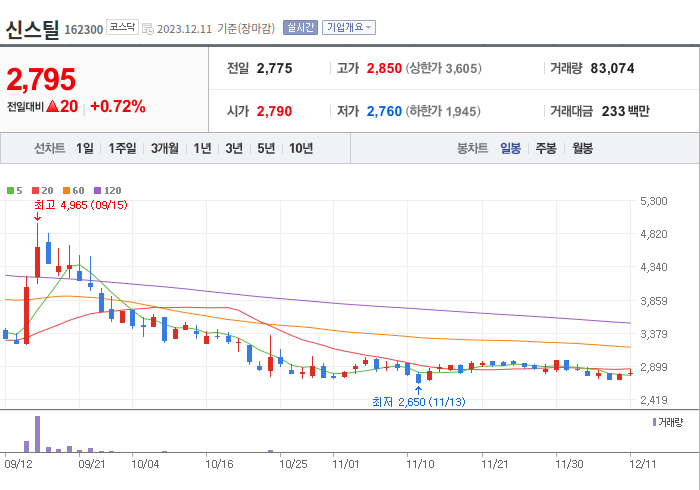Switch to the 주봉 weekly candle chart

(546, 148)
